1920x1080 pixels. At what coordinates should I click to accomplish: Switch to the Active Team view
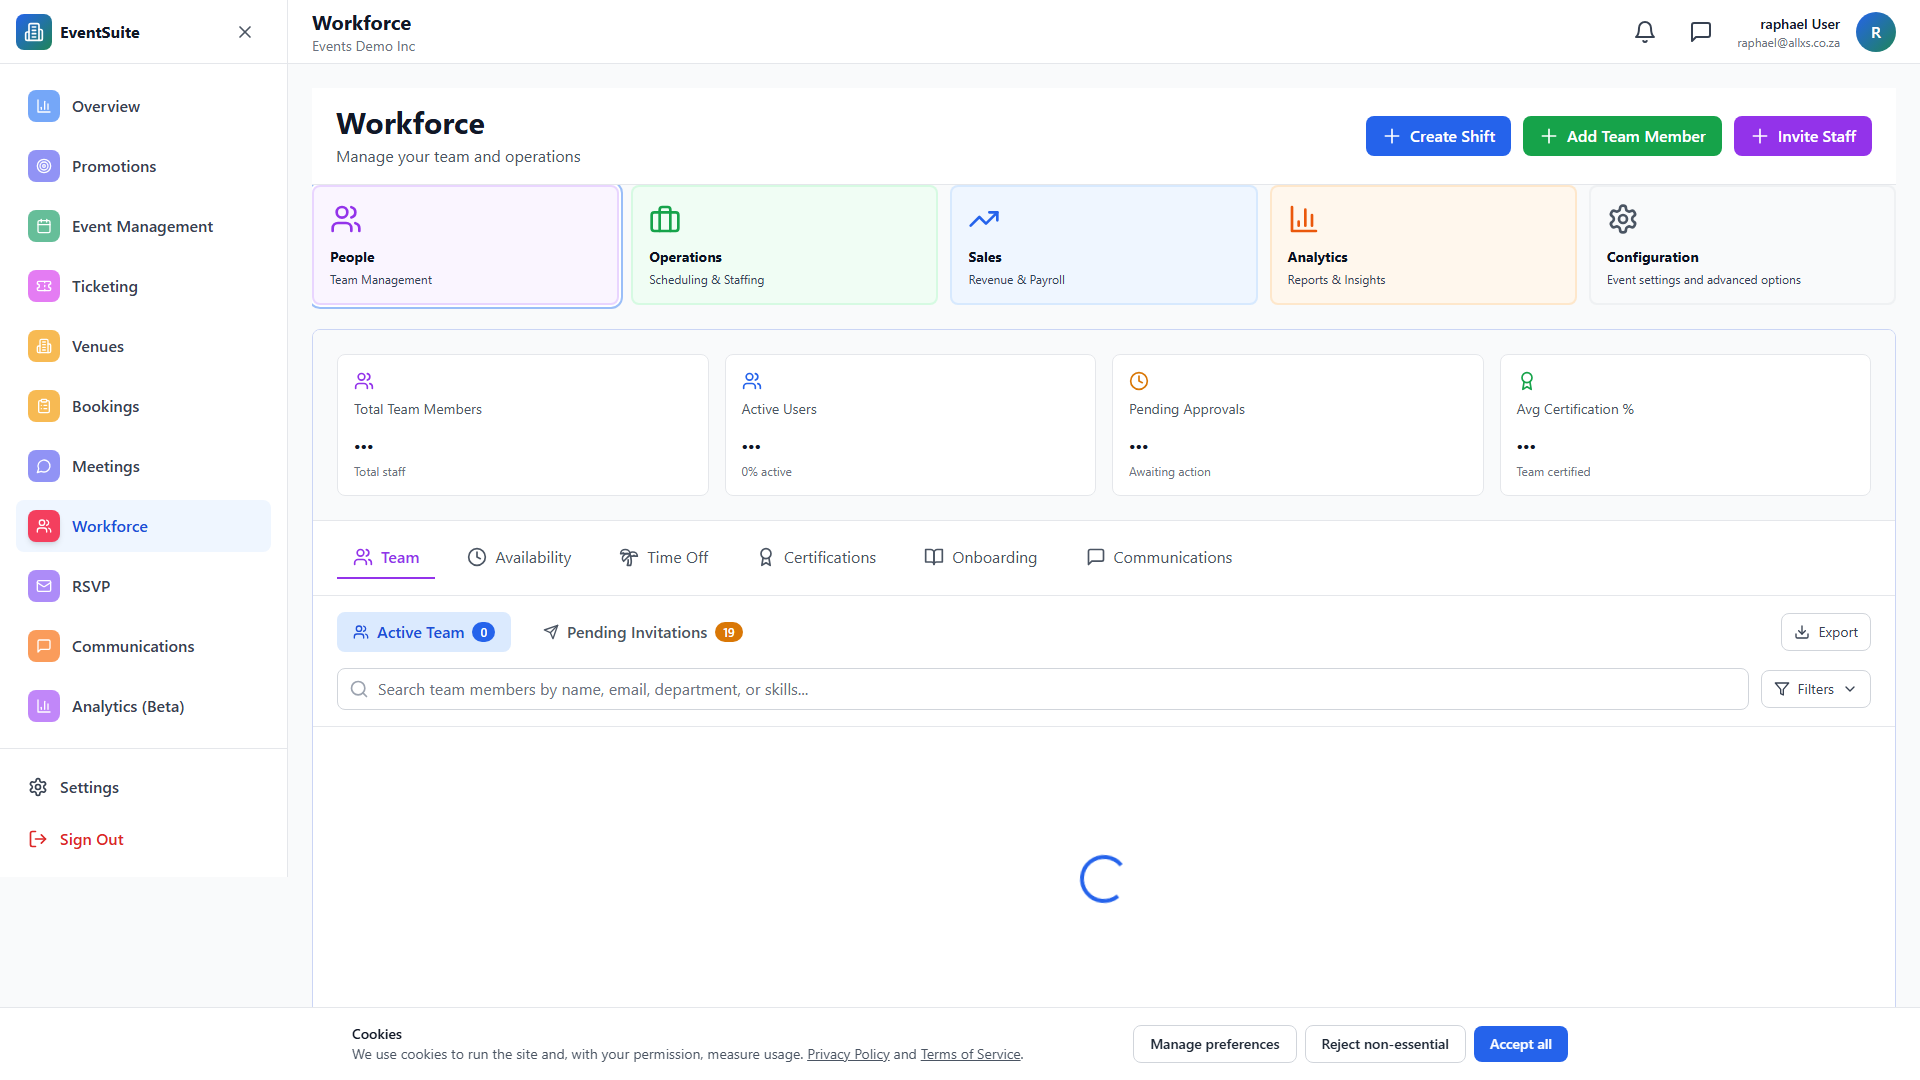423,632
